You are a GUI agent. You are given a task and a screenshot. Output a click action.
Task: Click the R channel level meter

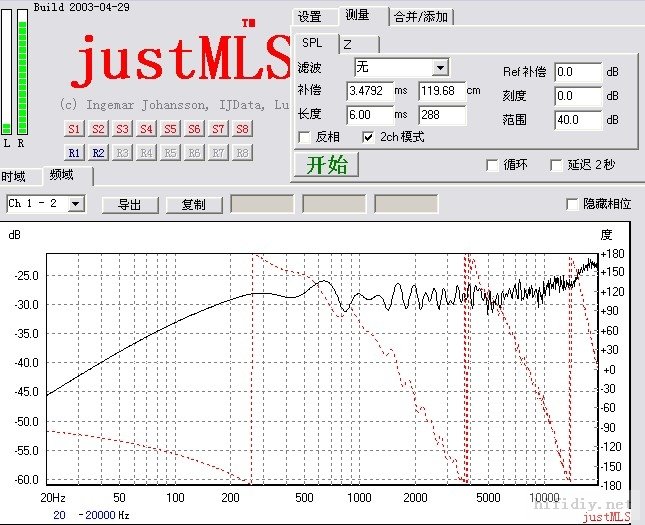(x=22, y=72)
